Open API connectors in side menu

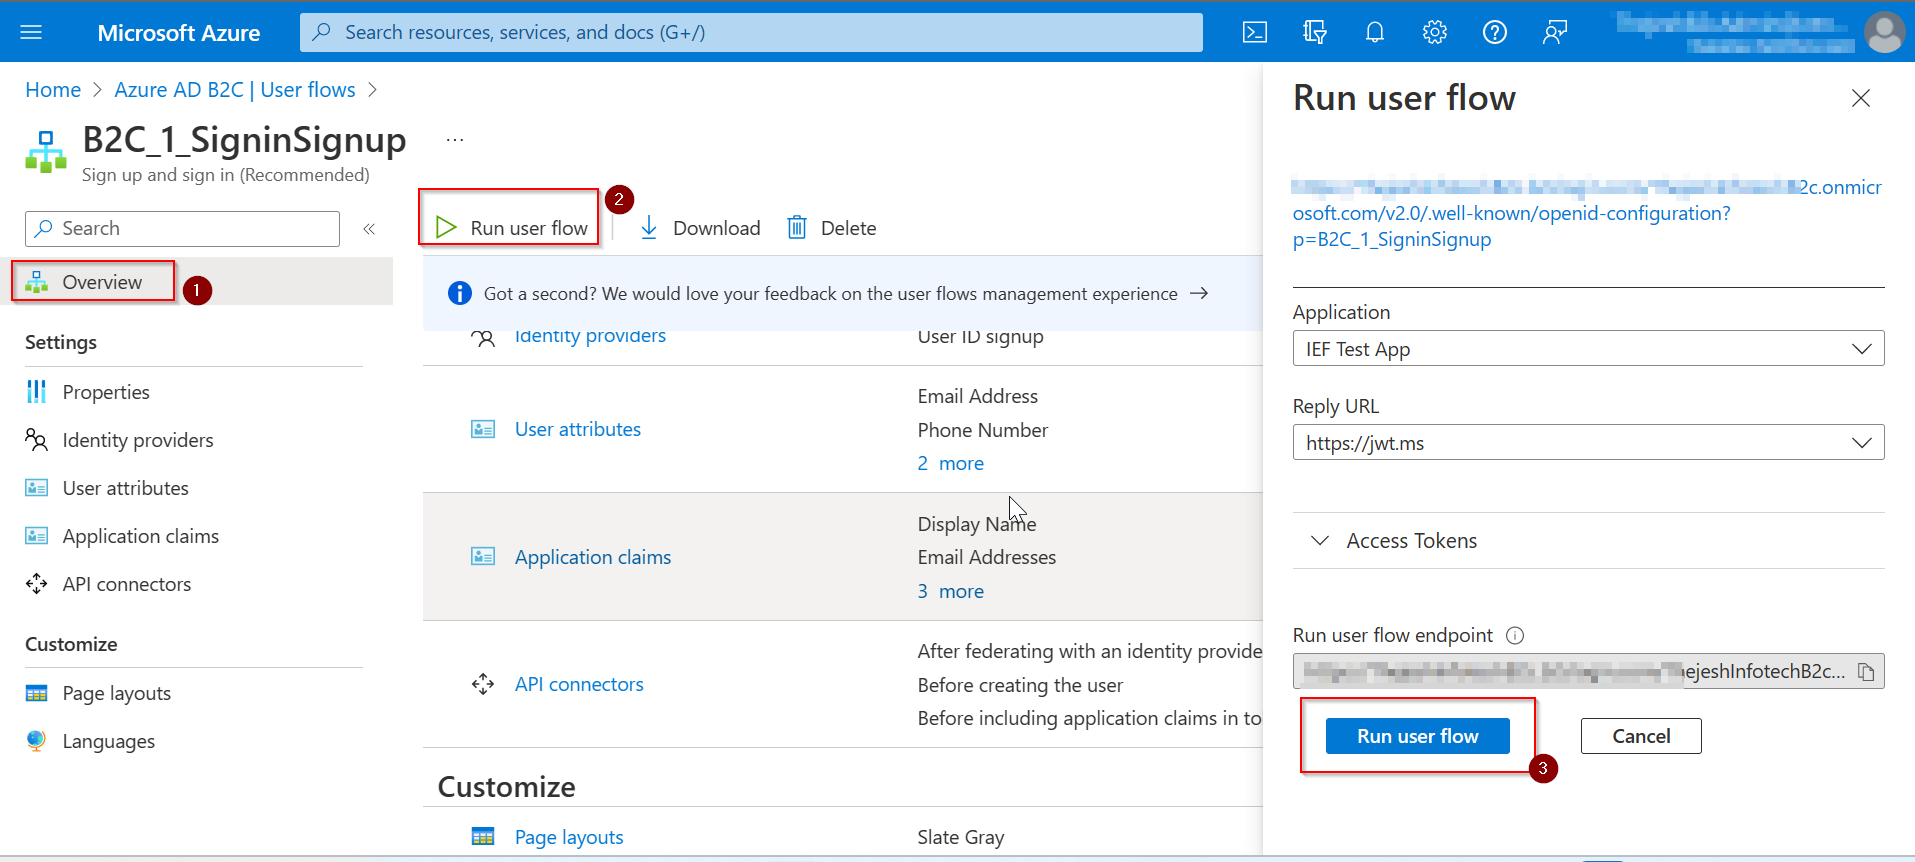point(127,584)
